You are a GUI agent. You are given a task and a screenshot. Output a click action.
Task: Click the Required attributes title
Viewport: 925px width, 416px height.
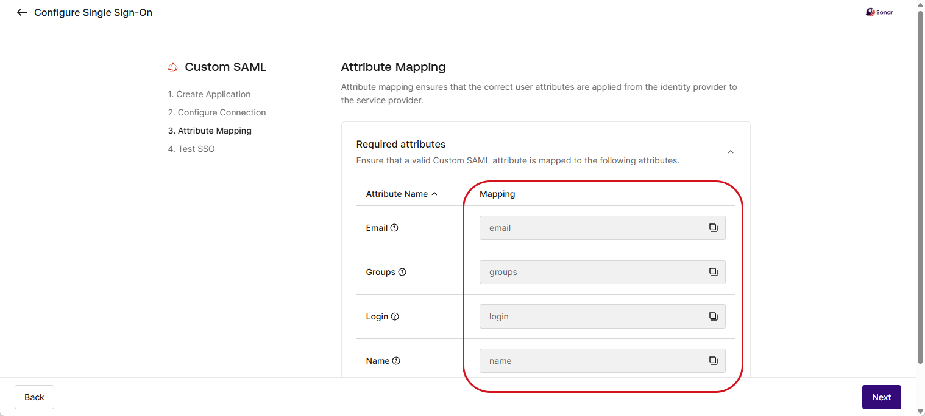401,144
